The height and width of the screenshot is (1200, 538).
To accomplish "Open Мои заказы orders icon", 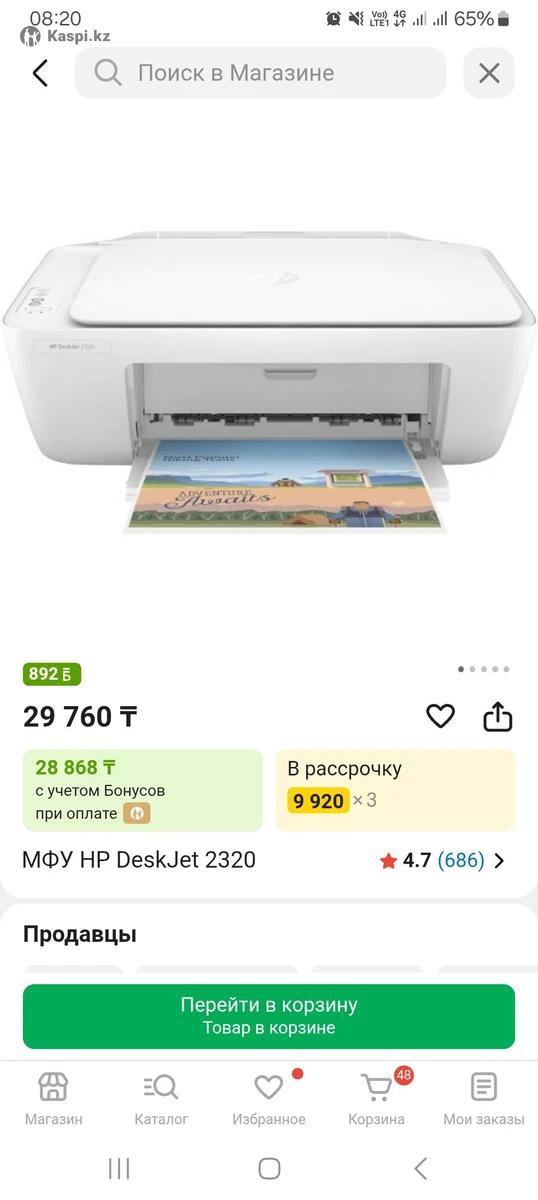I will [x=484, y=1099].
